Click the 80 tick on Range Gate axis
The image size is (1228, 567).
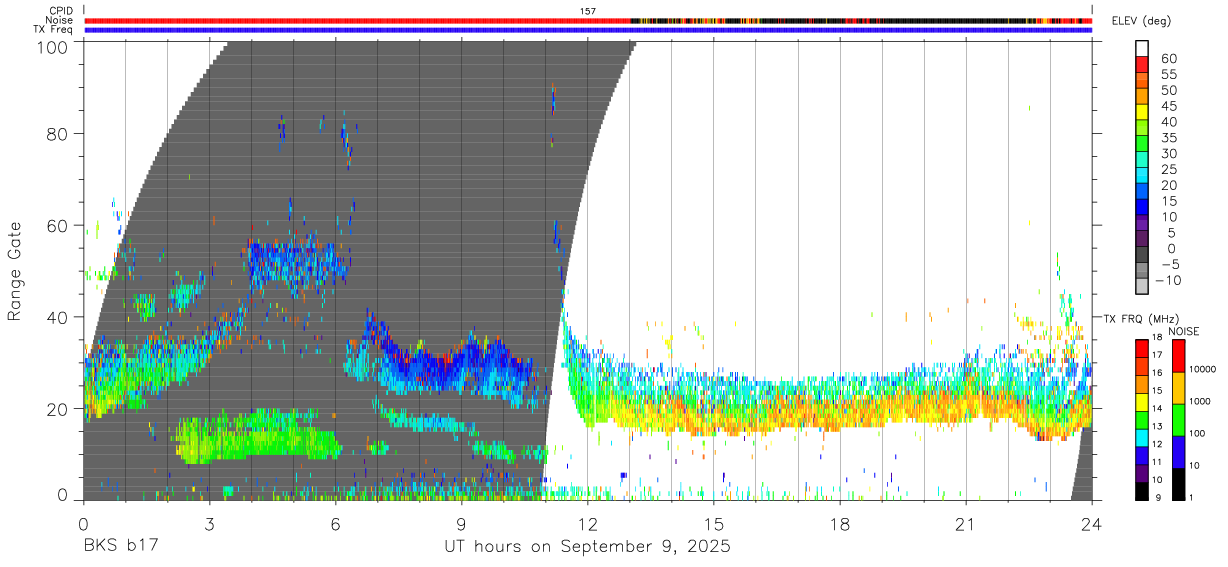tap(59, 134)
